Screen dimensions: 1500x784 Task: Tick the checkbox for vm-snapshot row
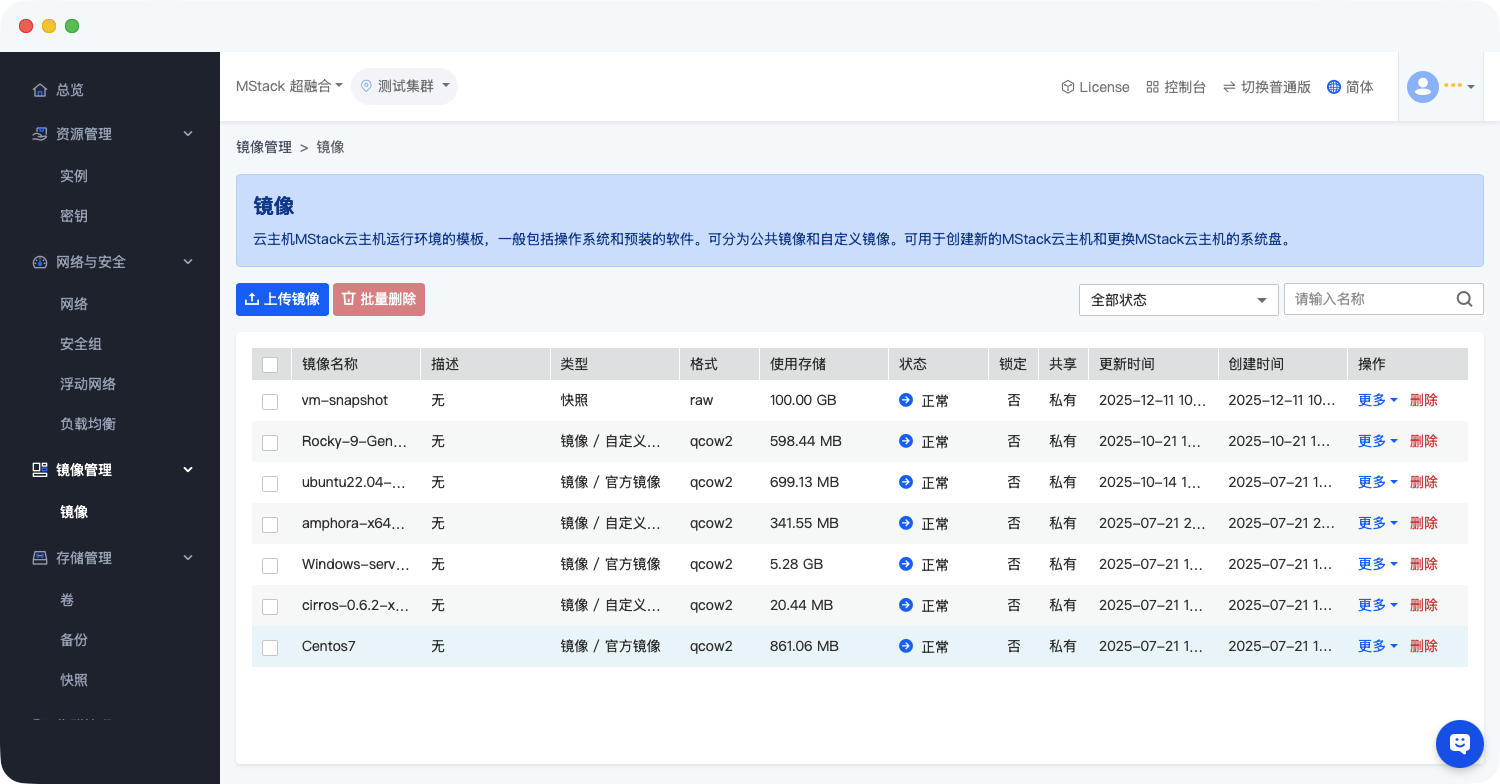(270, 401)
